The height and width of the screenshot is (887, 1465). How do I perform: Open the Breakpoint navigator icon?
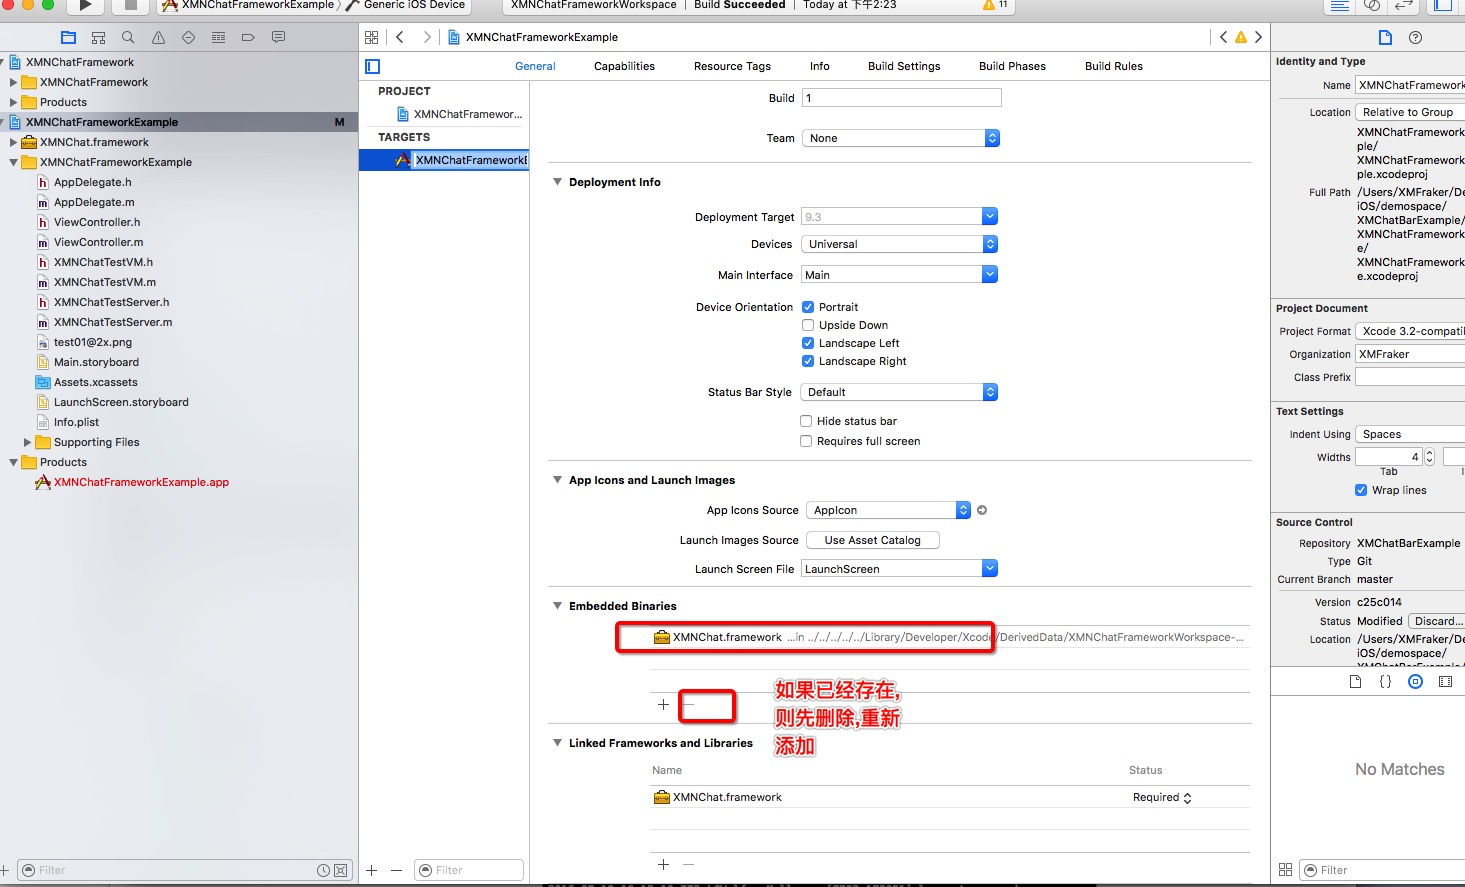point(248,37)
